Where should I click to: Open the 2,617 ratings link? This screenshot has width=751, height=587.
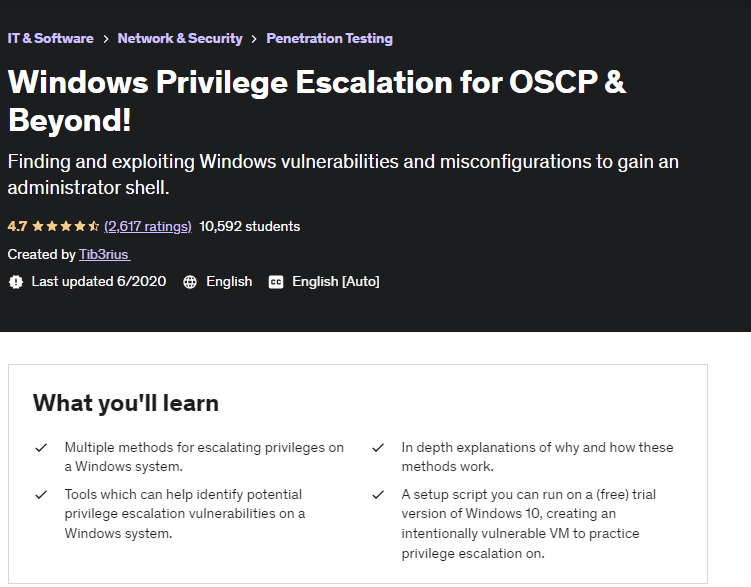(148, 226)
